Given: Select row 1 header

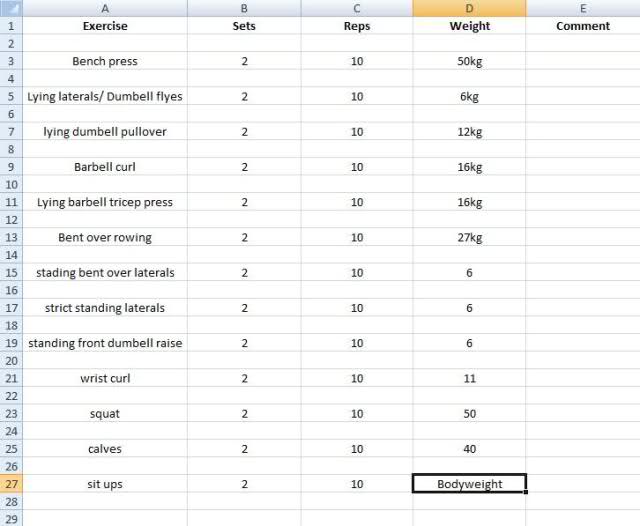Looking at the screenshot, I should pyautogui.click(x=11, y=26).
